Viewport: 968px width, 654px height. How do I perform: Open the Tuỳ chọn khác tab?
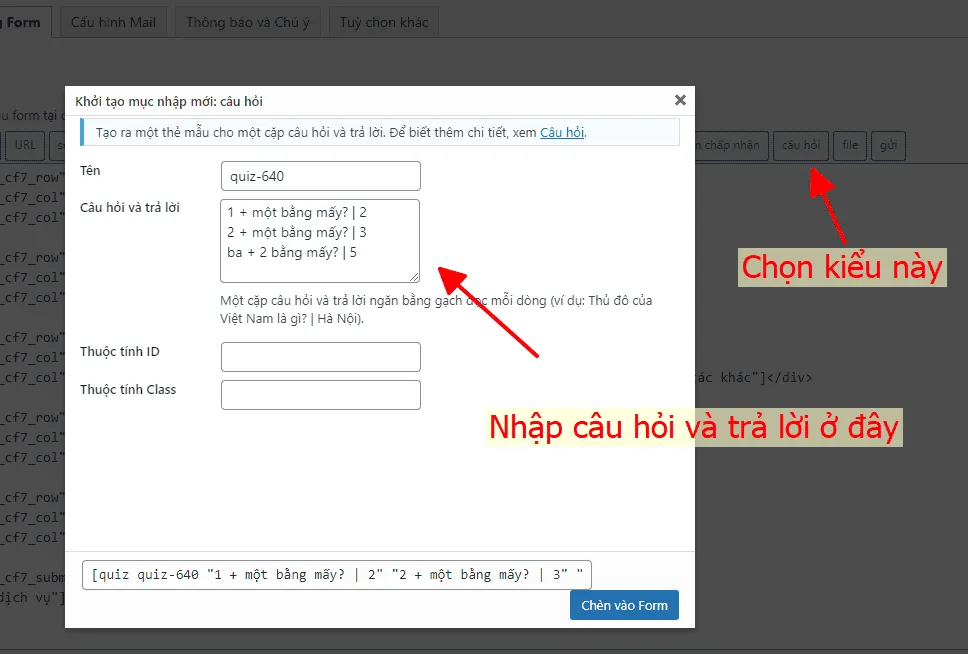pos(383,21)
